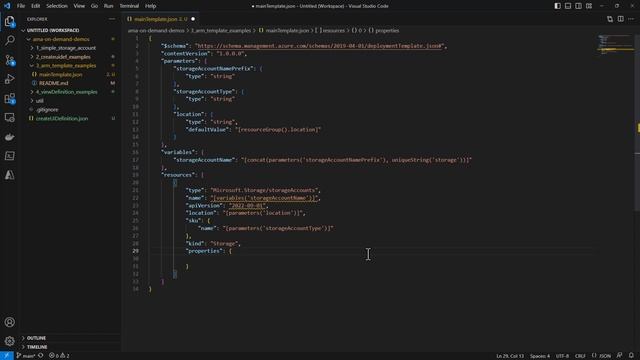Click the feedback icon in status bar
The width and height of the screenshot is (640, 360).
coord(620,356)
